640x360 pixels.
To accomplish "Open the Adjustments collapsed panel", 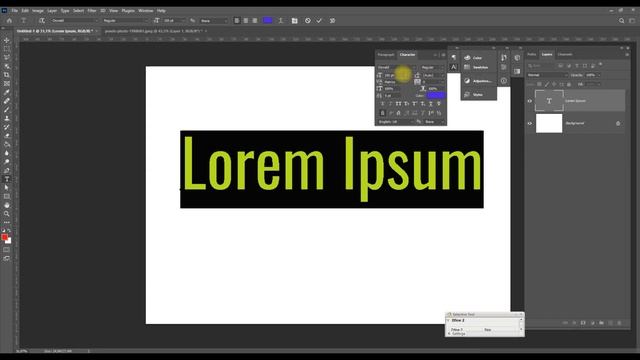I will (x=478, y=81).
